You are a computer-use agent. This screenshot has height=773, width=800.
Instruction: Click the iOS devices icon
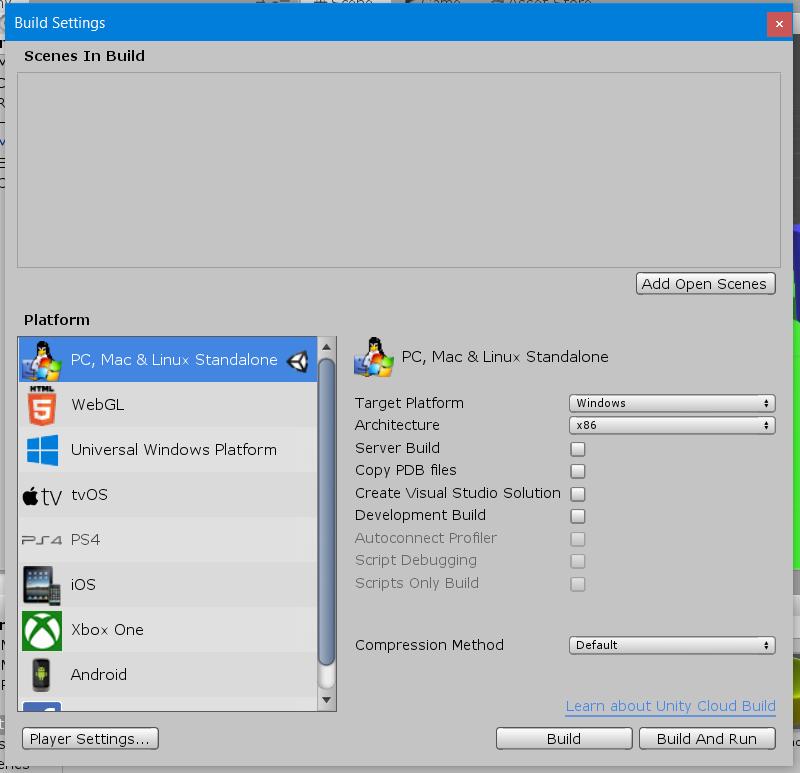(42, 585)
